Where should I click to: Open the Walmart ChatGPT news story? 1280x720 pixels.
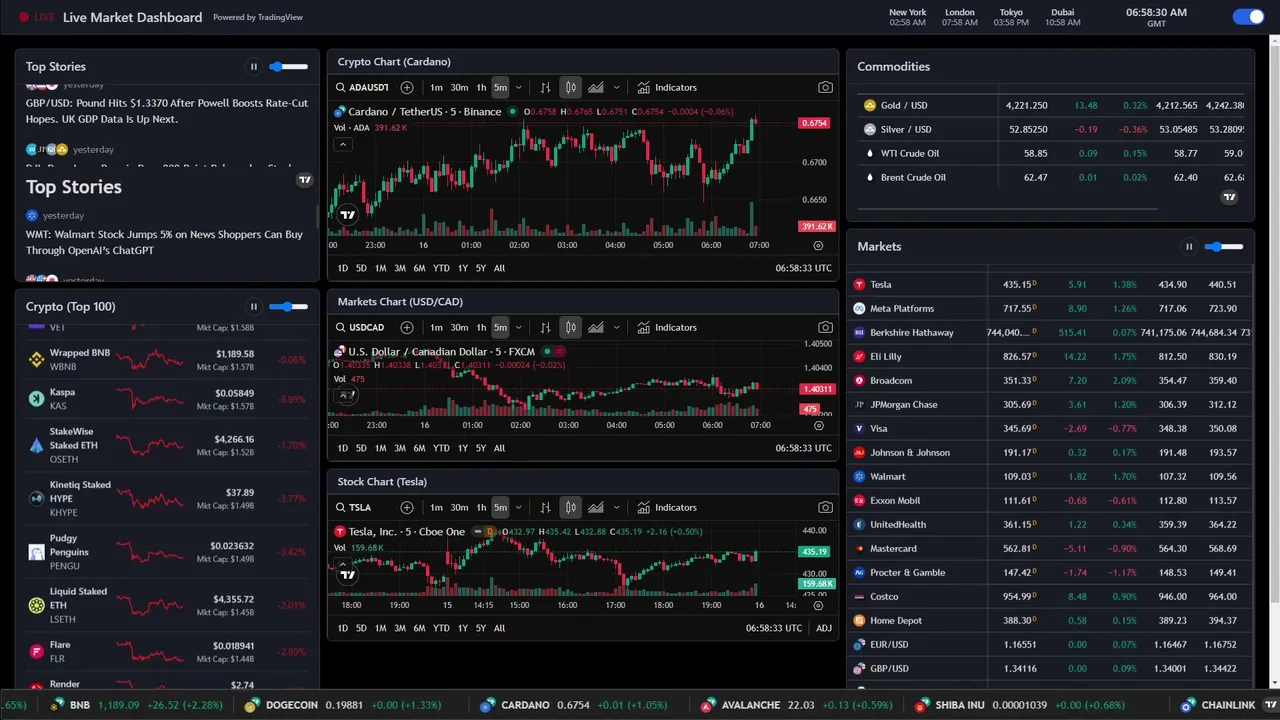(x=164, y=242)
